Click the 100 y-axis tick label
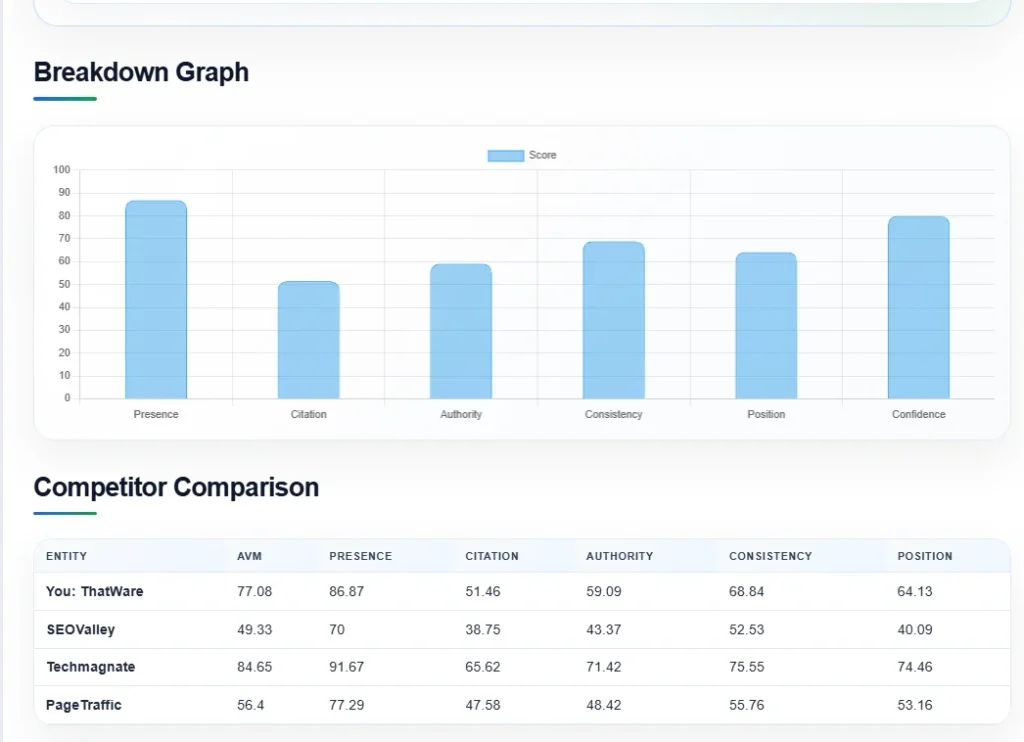Screen dimensions: 1024x742 [x=62, y=170]
